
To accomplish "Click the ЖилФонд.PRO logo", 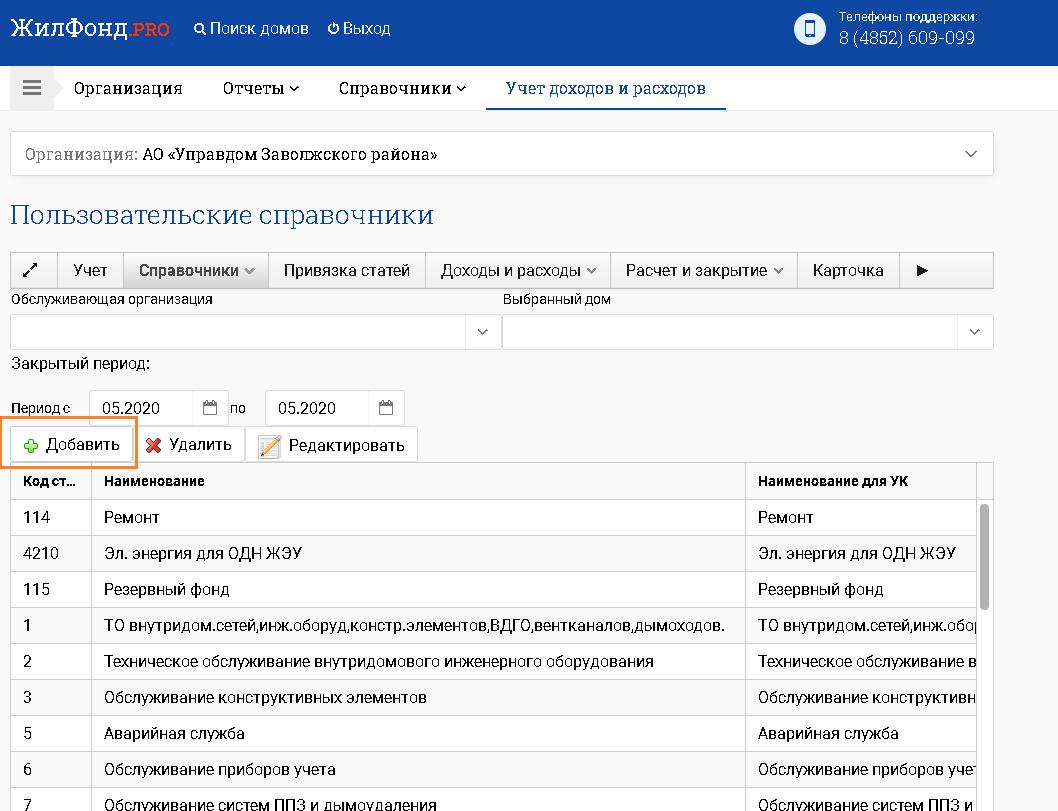I will tap(90, 29).
